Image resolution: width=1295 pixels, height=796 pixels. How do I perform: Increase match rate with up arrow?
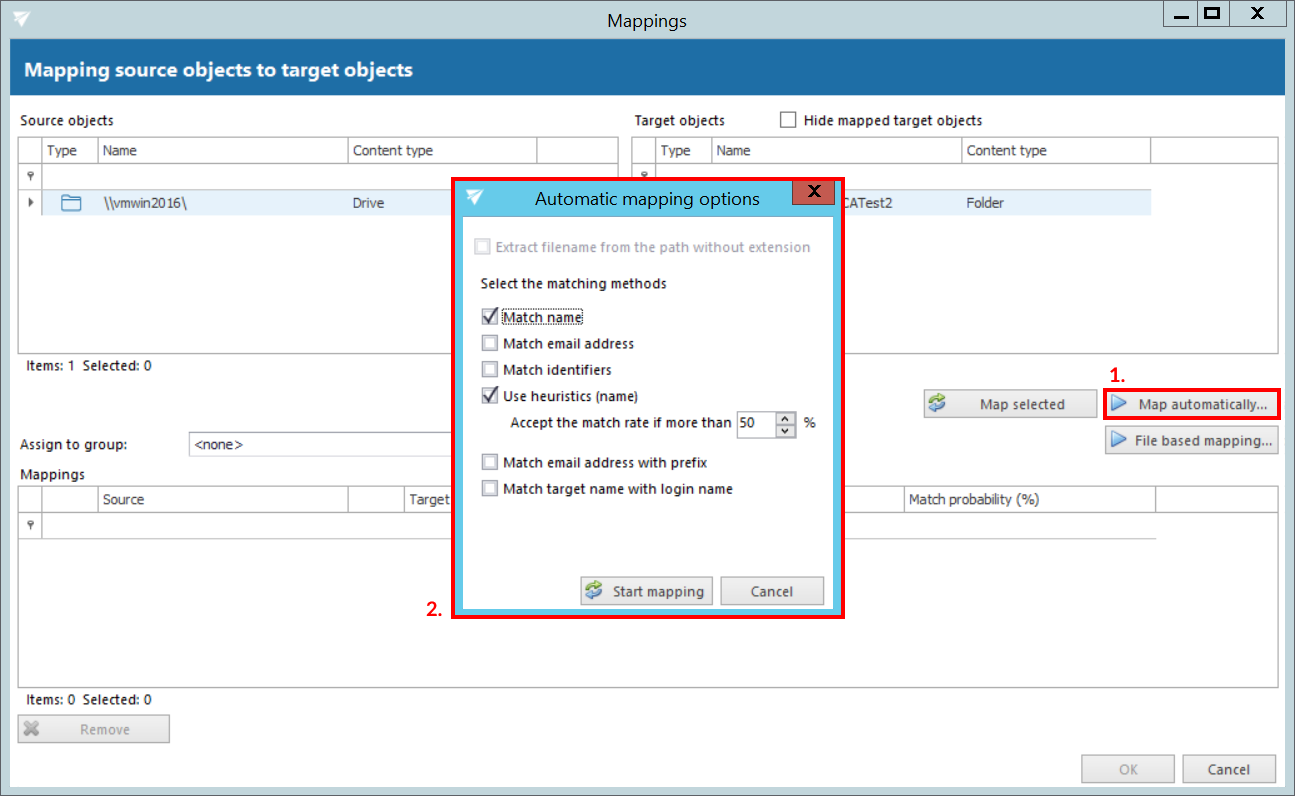pos(786,418)
